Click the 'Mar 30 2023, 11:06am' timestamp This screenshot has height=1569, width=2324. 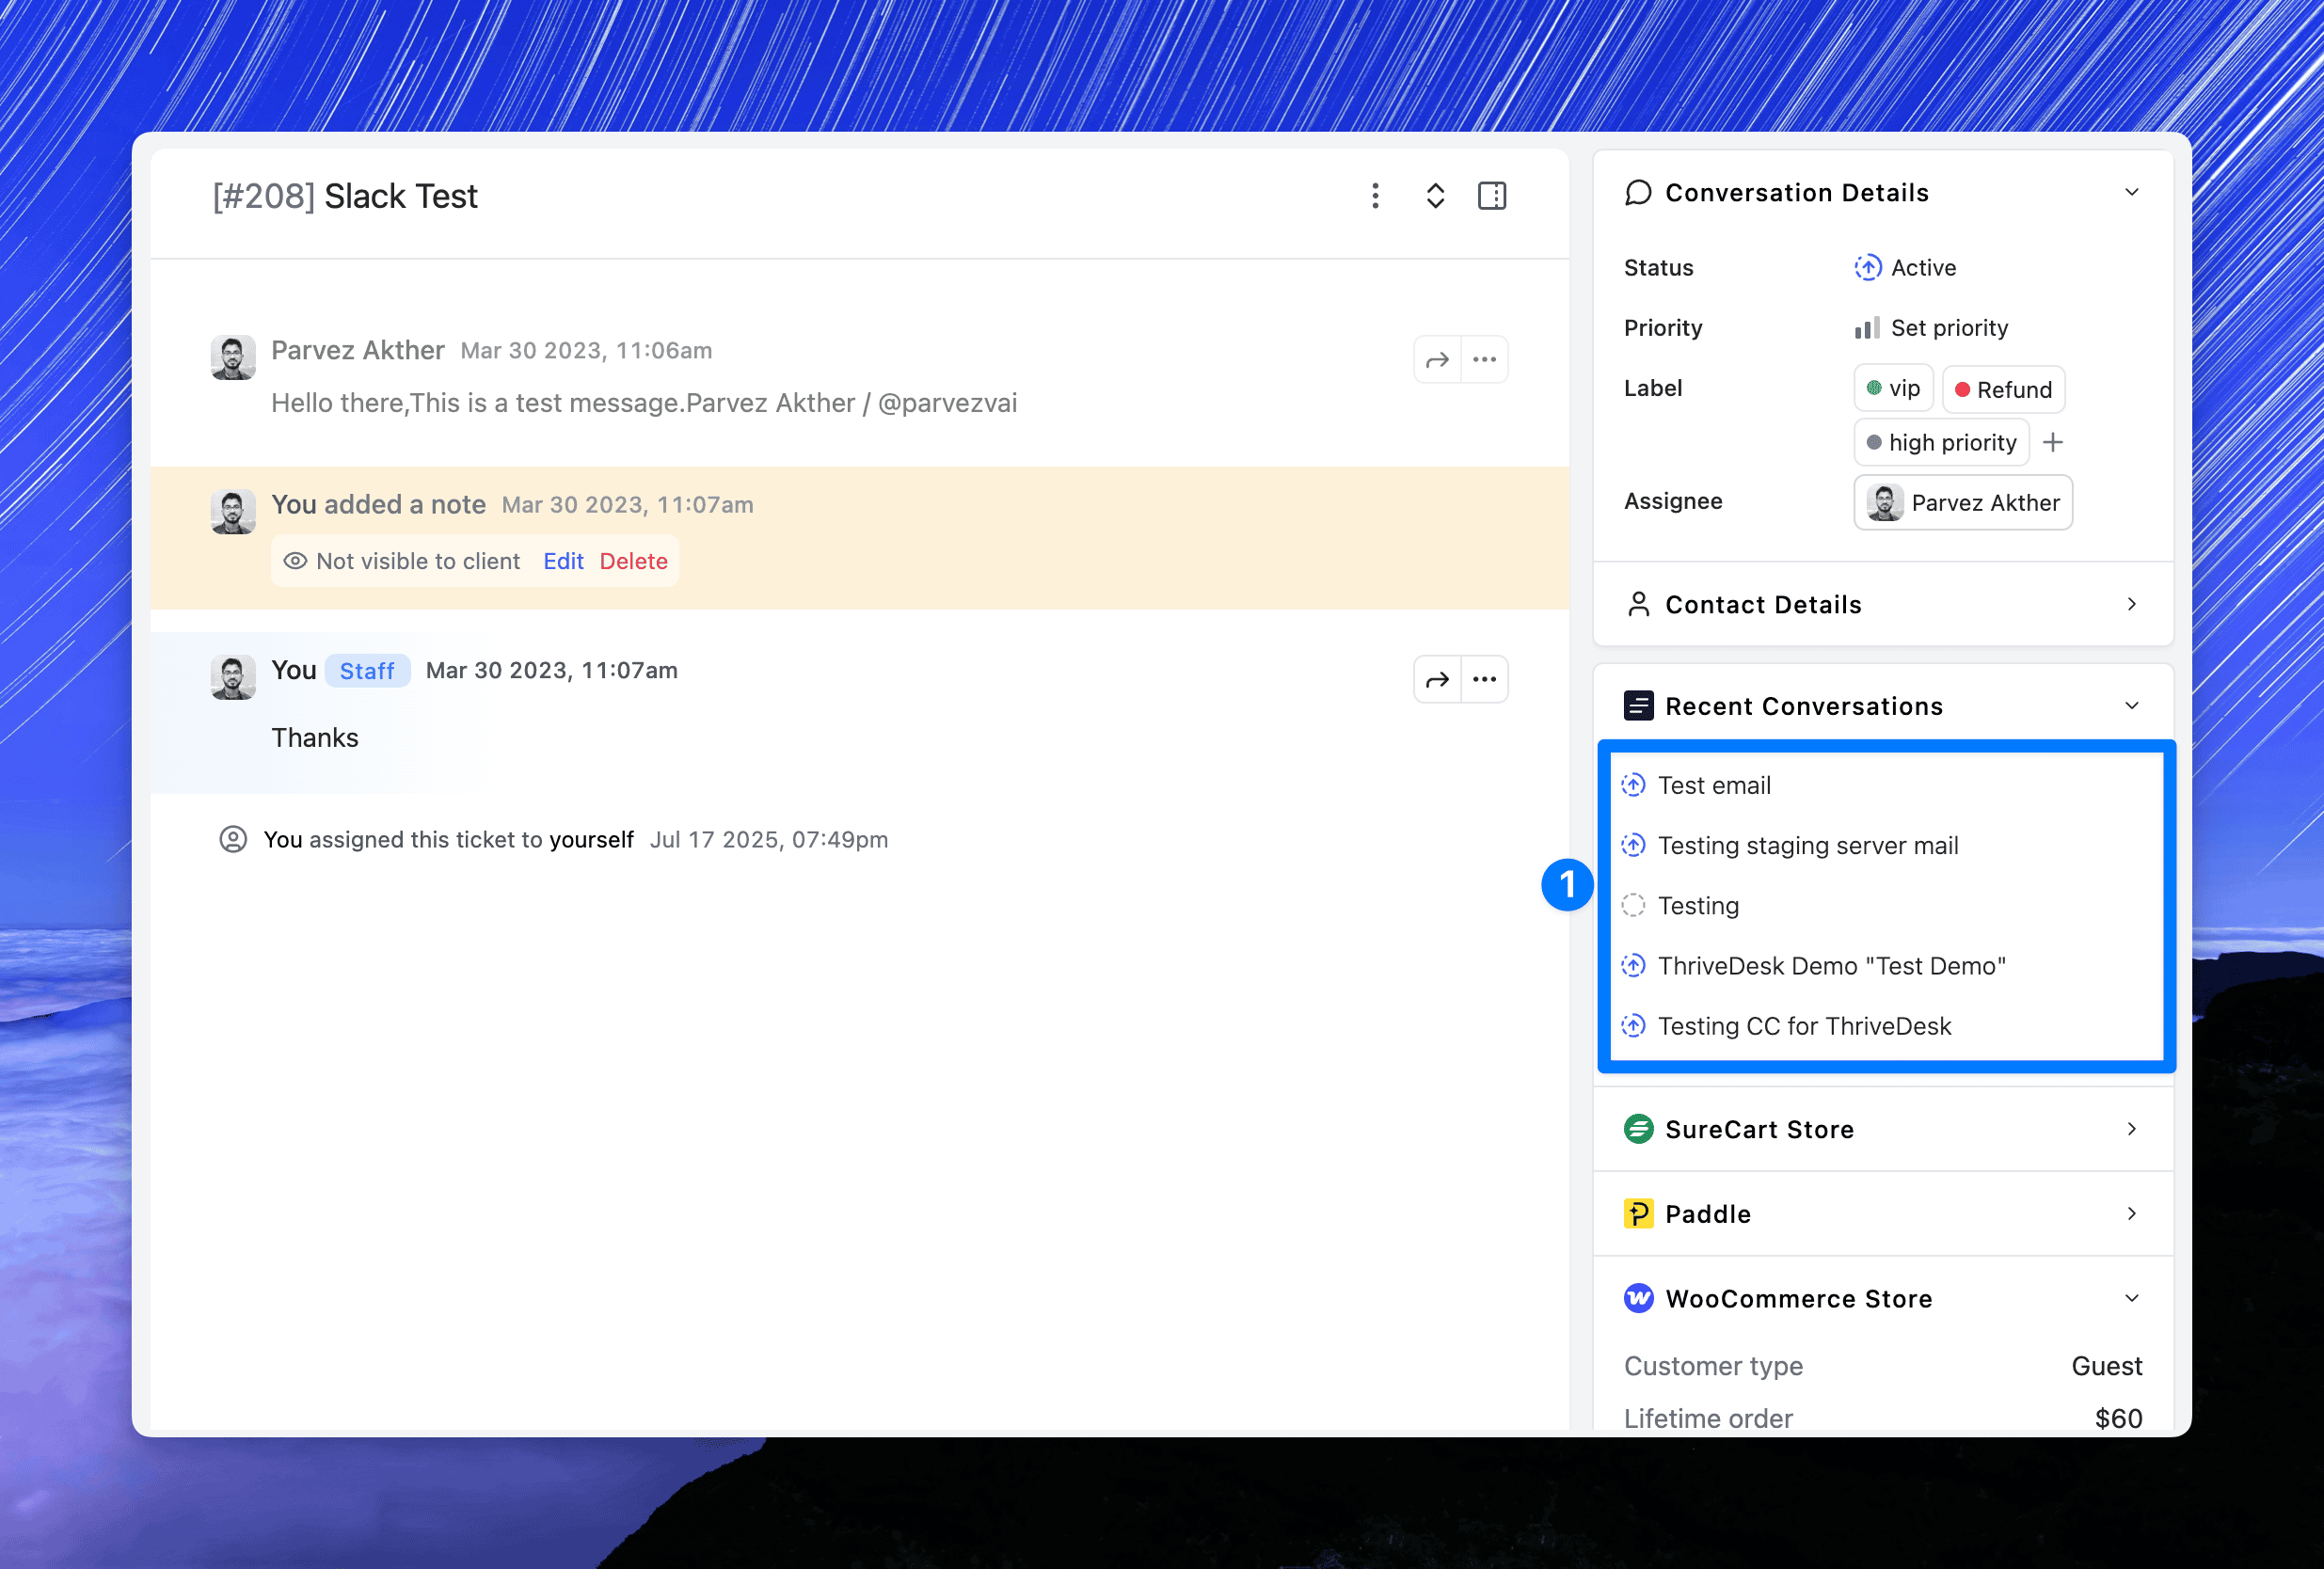click(586, 351)
